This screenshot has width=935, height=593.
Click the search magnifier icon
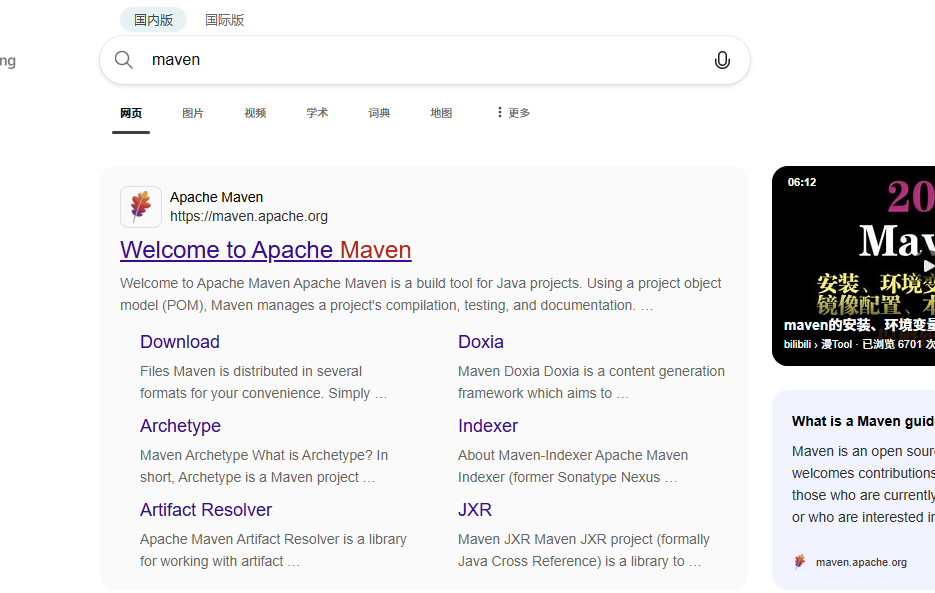[124, 60]
